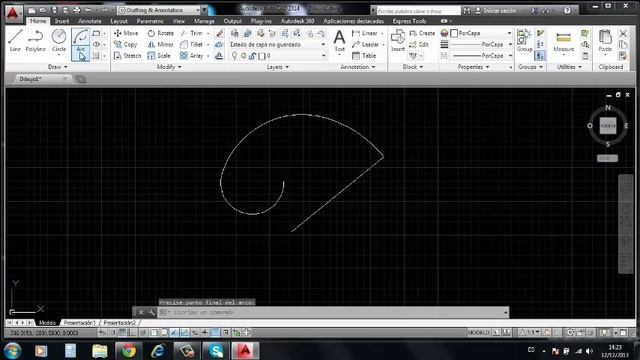Select the Dibujo1 drawing tab
The height and width of the screenshot is (360, 640).
(31, 79)
